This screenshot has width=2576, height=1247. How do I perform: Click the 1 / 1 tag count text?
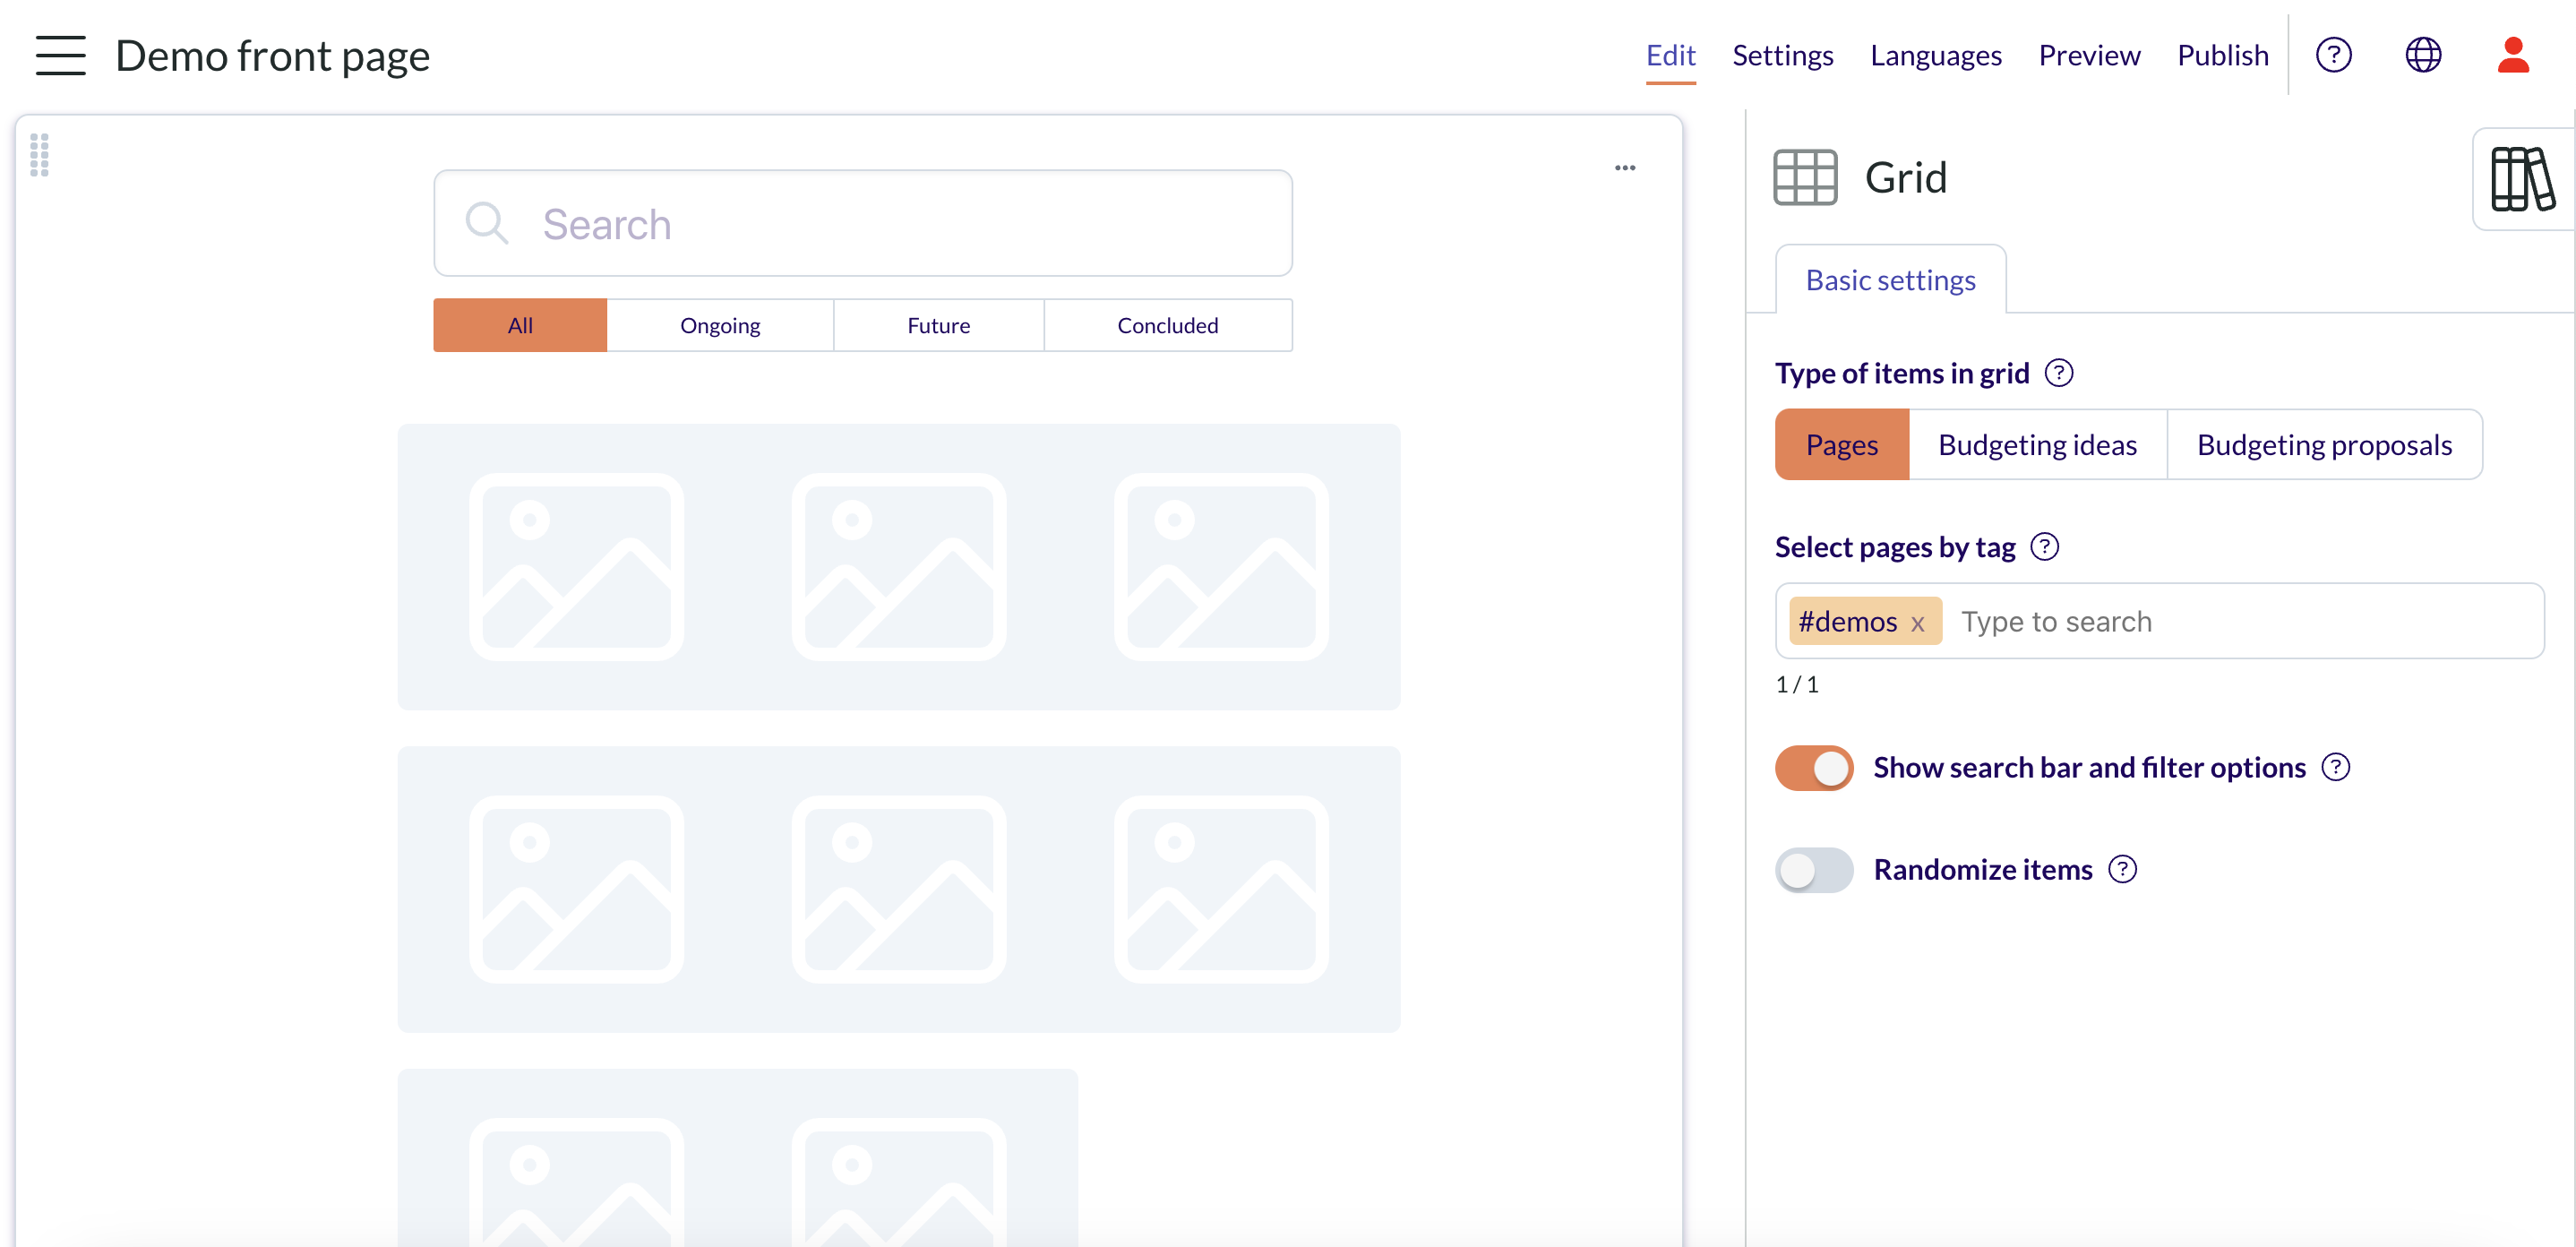pos(1796,685)
